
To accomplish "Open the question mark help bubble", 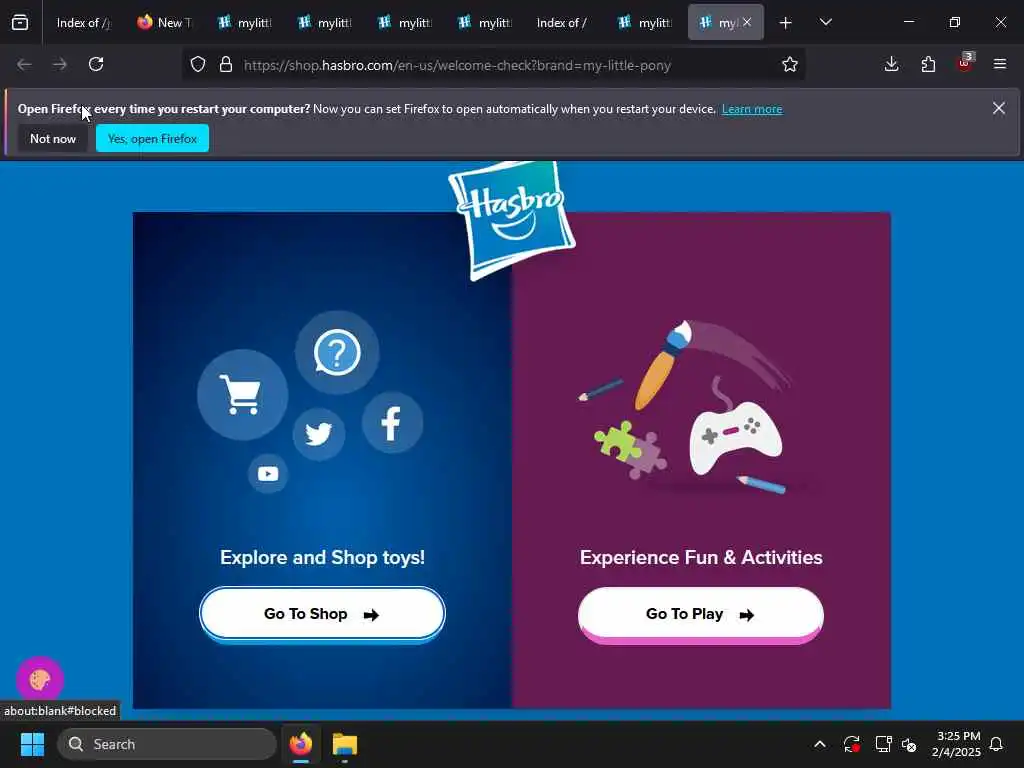I will click(337, 353).
